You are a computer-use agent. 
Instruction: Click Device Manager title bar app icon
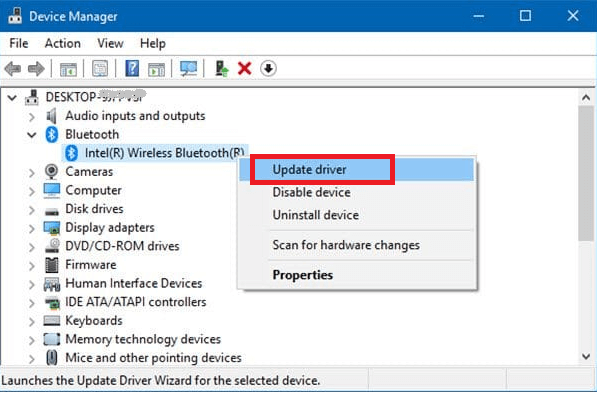click(x=15, y=16)
